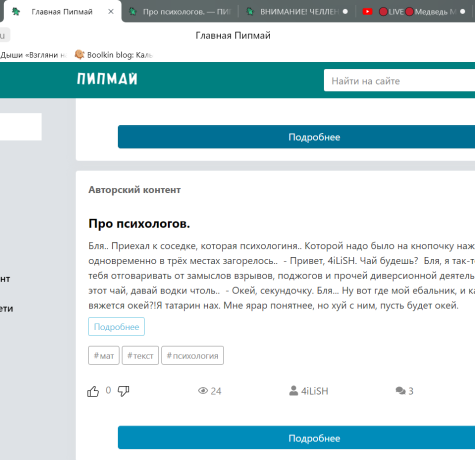475x460 pixels.
Task: Open the 'Про психологов.' post title
Action: tap(139, 223)
